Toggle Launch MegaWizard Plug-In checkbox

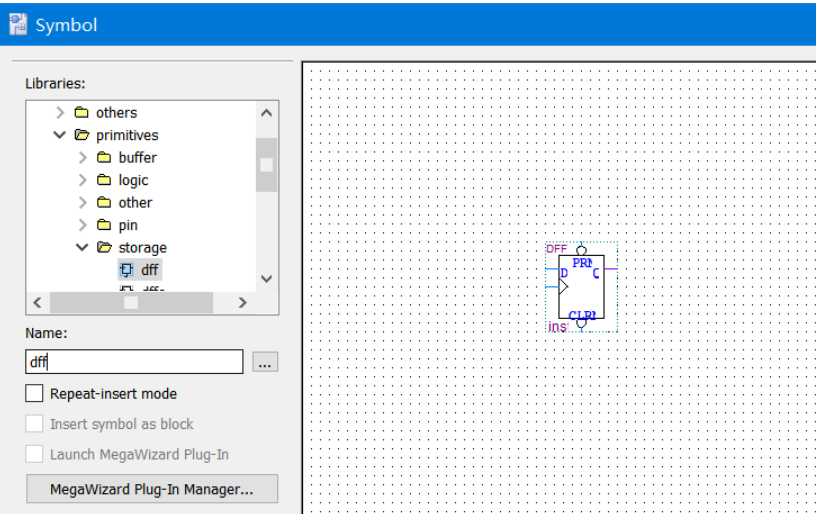coord(34,454)
